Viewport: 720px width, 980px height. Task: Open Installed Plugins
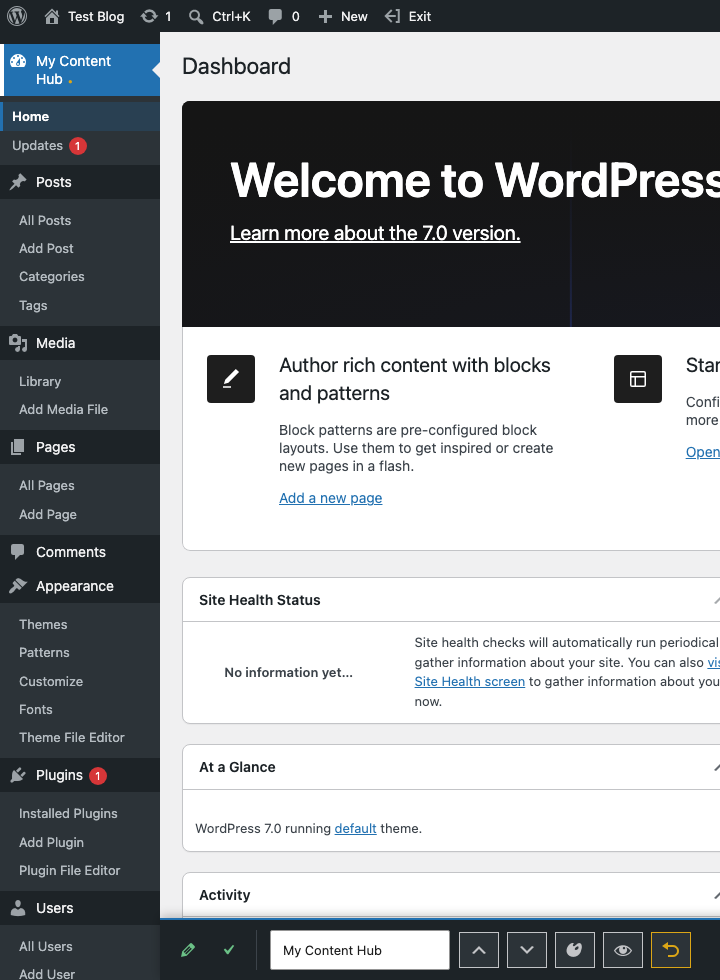pyautogui.click(x=68, y=813)
